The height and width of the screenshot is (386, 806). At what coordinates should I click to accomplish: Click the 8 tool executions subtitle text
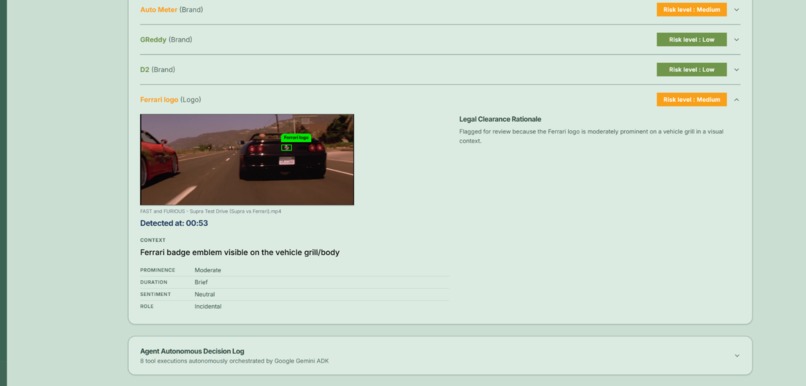pos(234,361)
